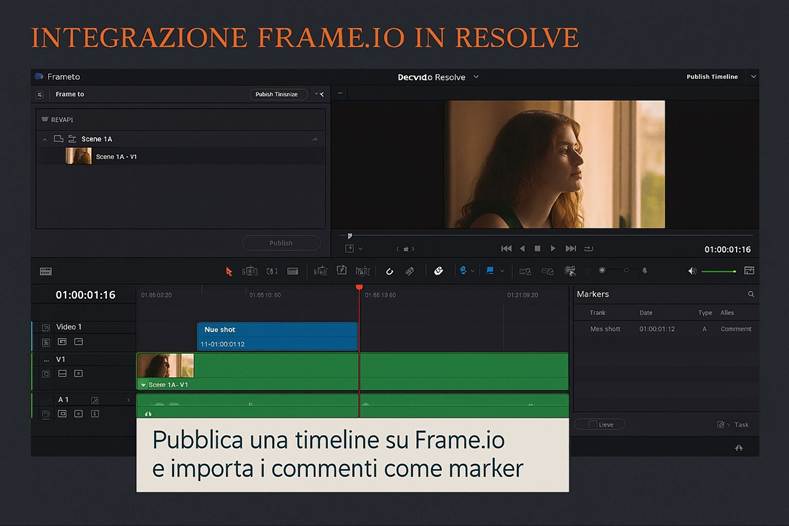
Task: Click the red timeline playhead handle
Action: coord(359,287)
